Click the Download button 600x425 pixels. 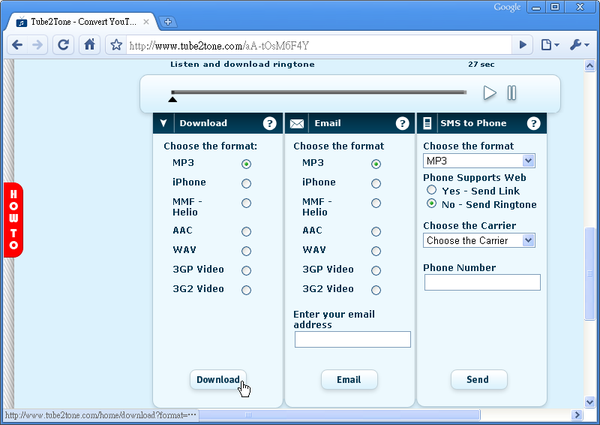pos(218,379)
